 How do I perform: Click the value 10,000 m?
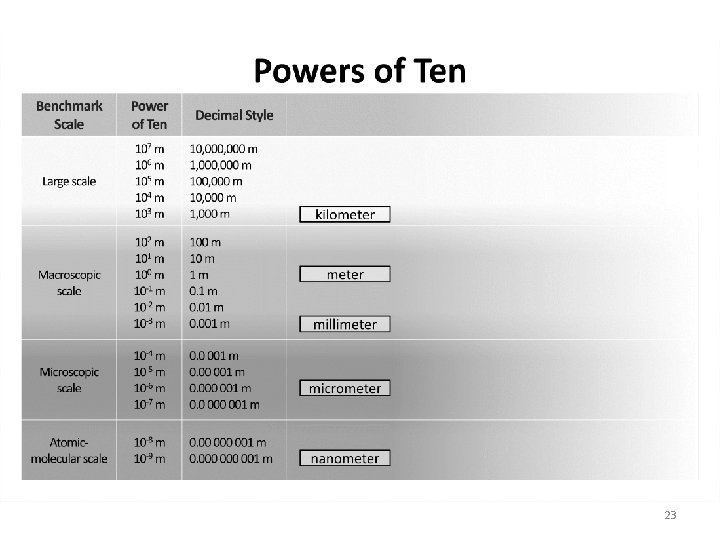213,198
